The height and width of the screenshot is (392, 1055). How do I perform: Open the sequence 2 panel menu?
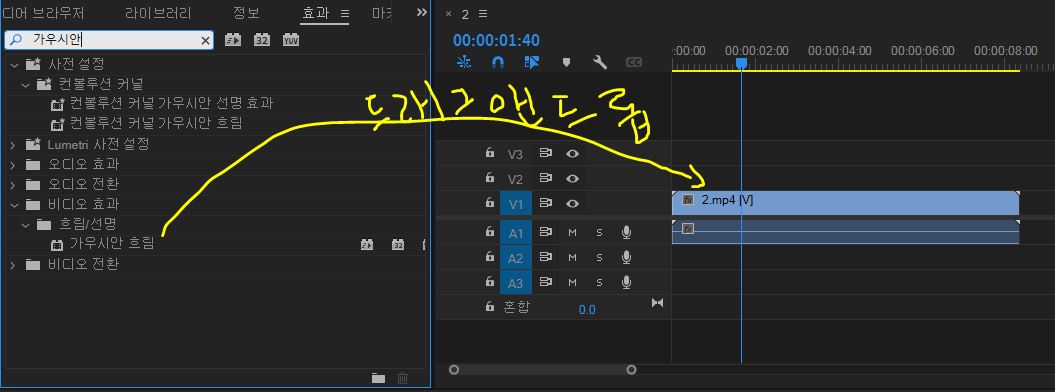[482, 14]
